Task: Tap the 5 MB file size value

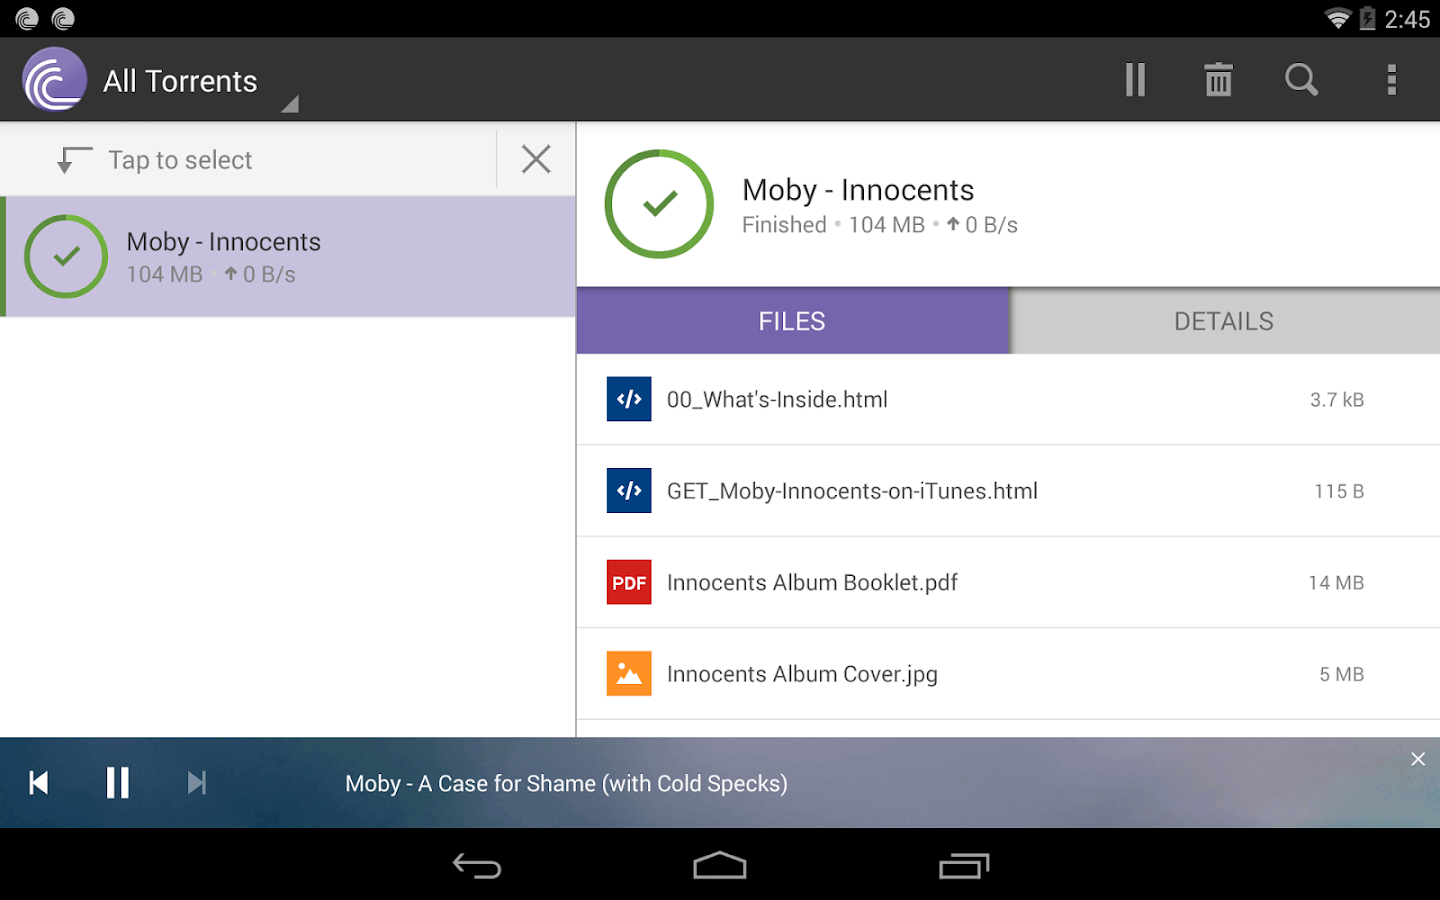Action: (x=1342, y=674)
